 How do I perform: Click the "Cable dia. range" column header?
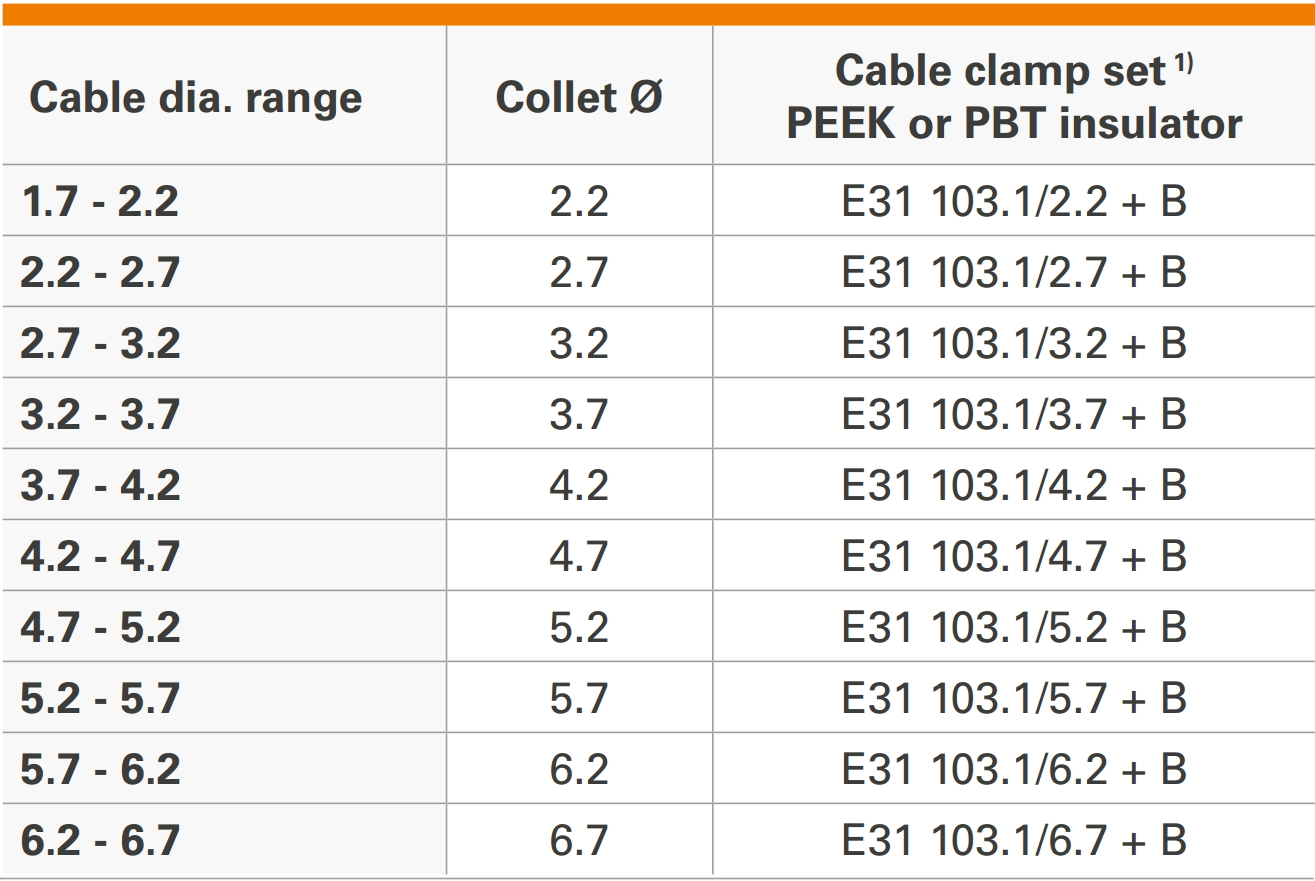pyautogui.click(x=196, y=98)
